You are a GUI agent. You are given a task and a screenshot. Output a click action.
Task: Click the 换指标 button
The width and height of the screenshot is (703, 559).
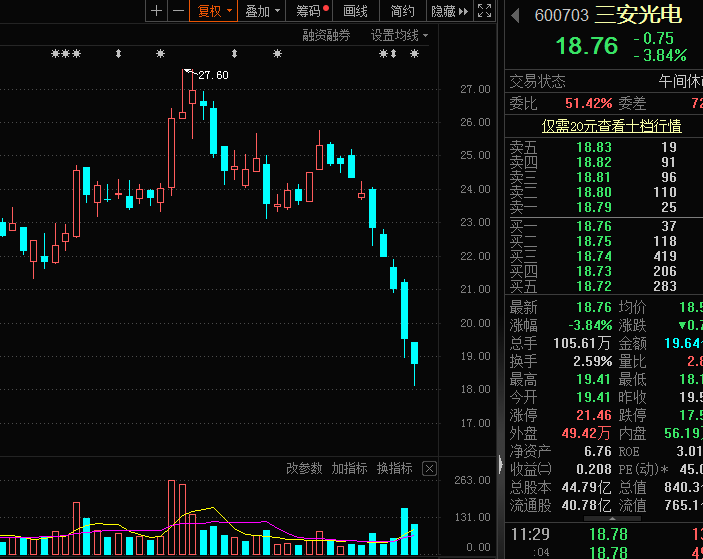(394, 468)
